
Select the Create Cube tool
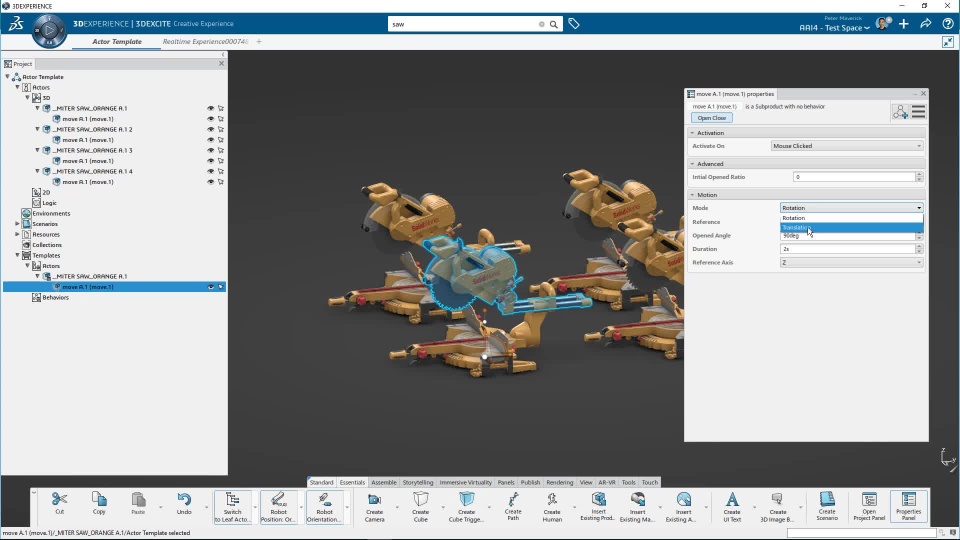coord(420,499)
